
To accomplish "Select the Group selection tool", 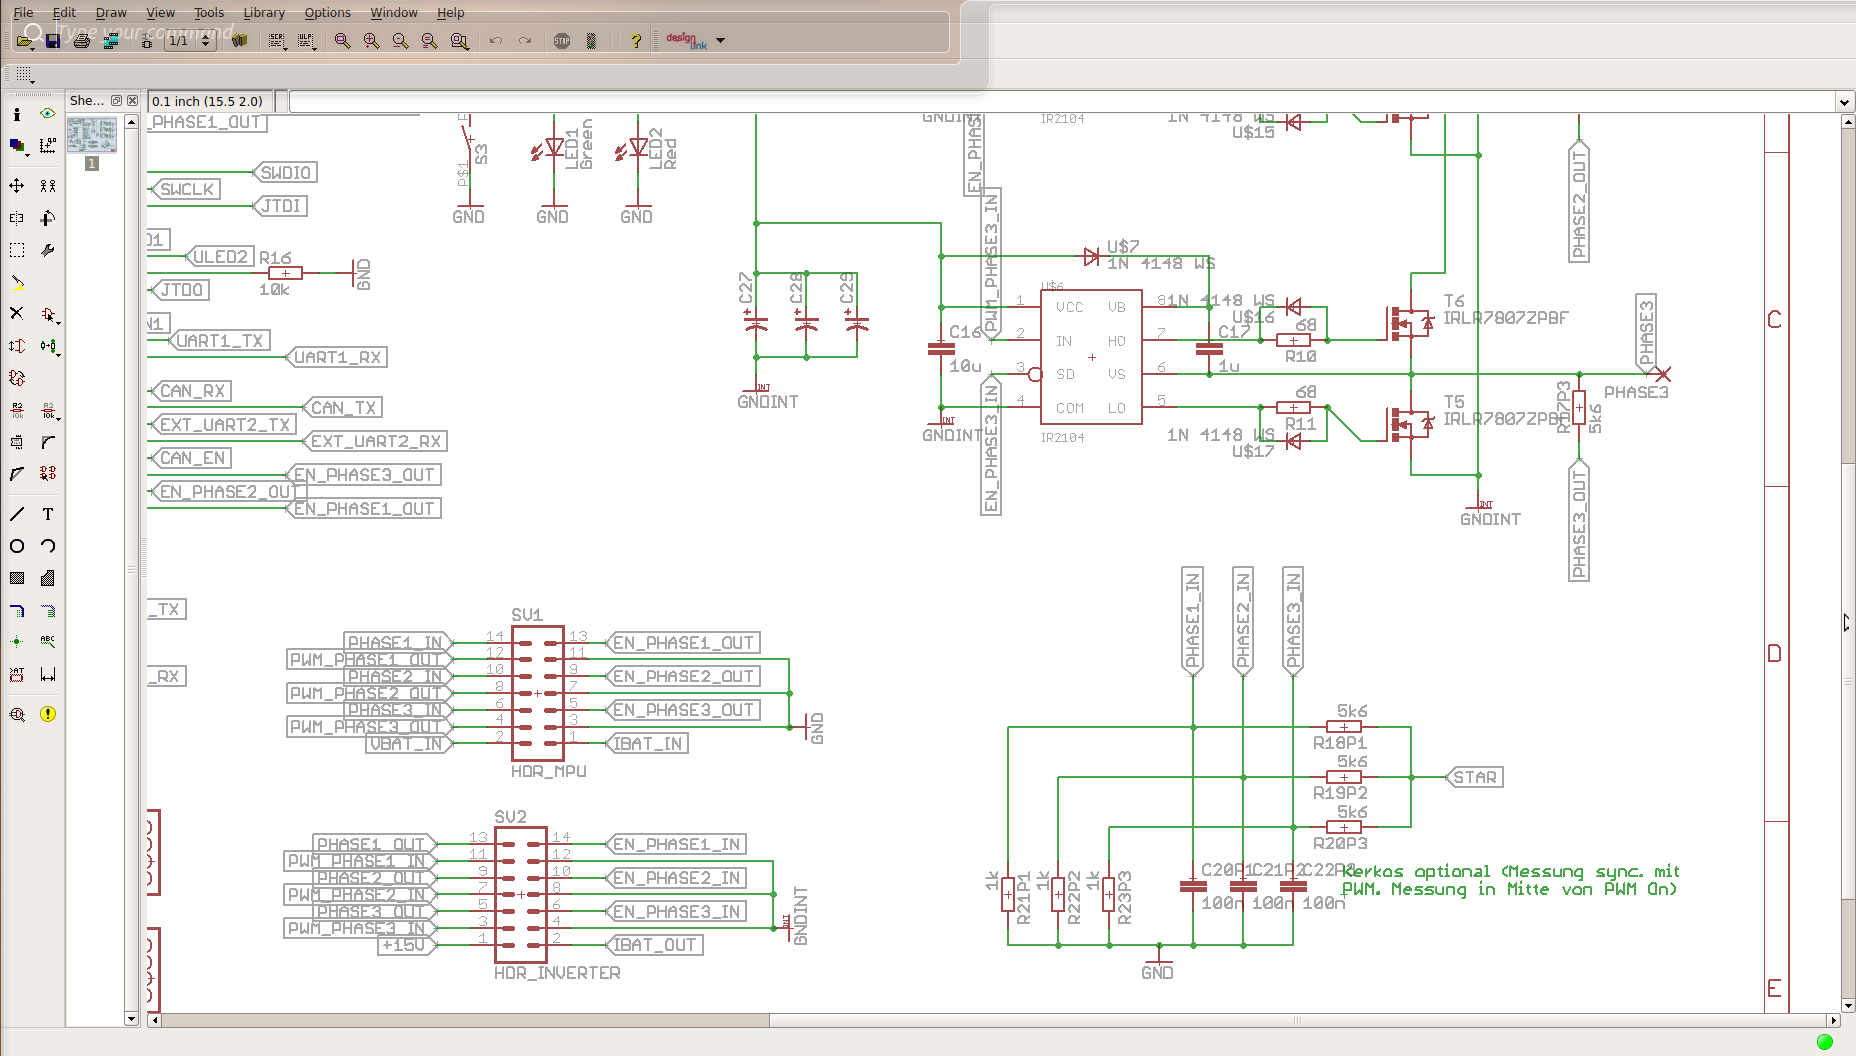I will coord(17,250).
